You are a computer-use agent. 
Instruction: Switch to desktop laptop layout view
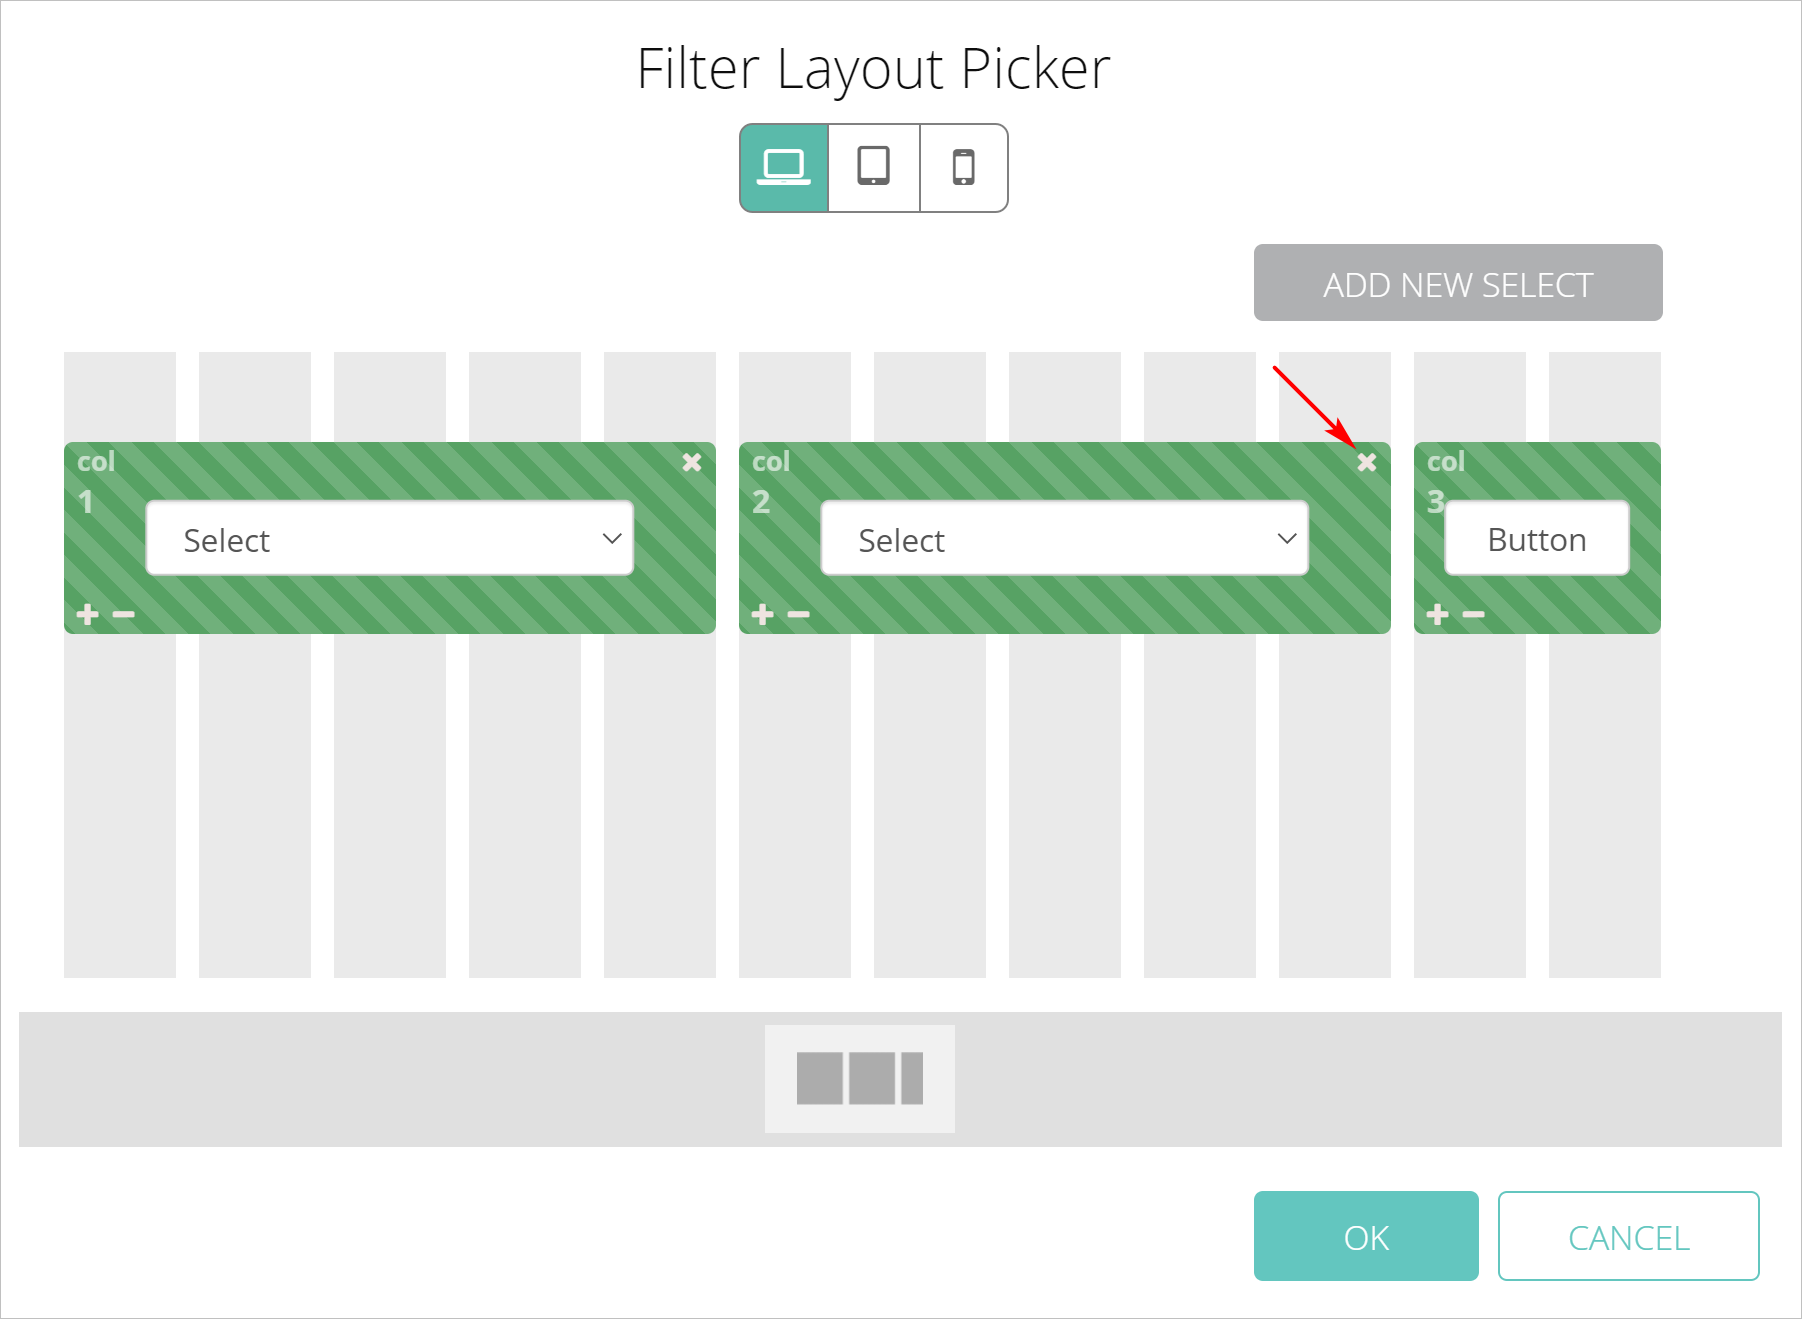click(x=784, y=168)
